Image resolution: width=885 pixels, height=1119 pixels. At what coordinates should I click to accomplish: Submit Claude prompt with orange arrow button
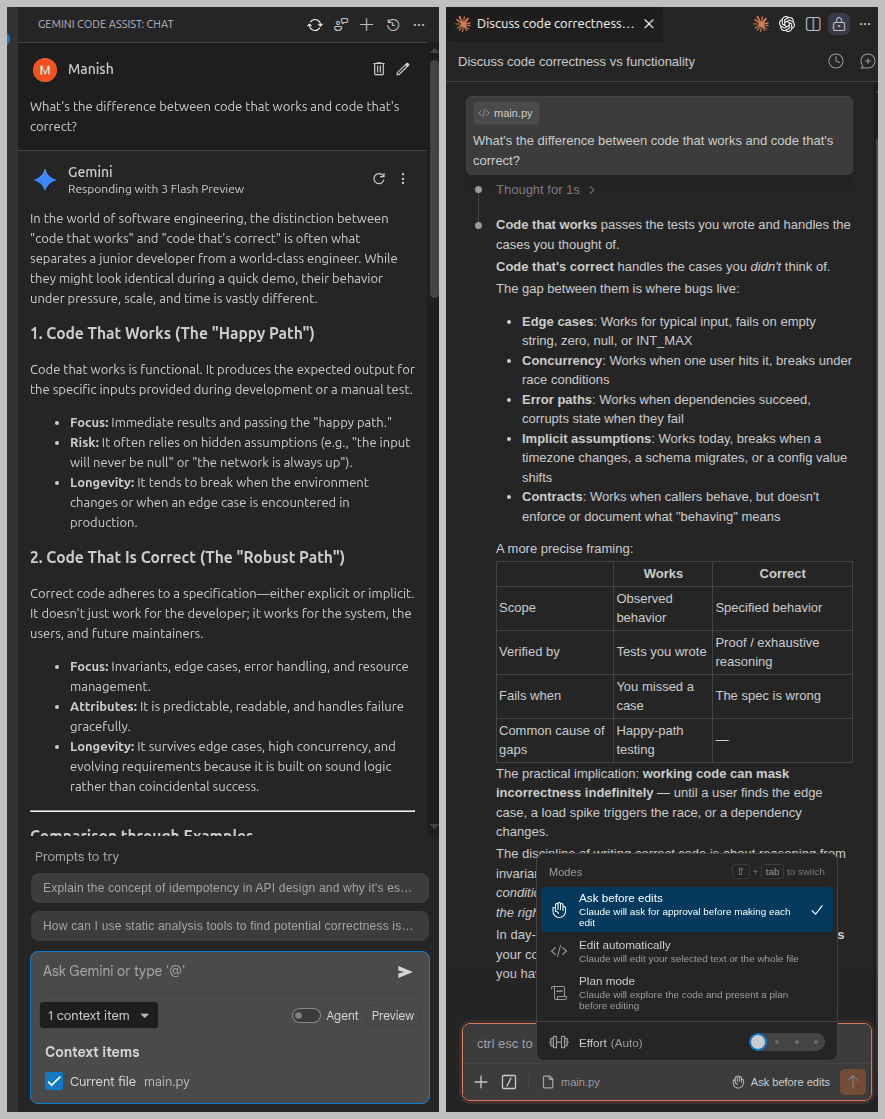tap(853, 1082)
